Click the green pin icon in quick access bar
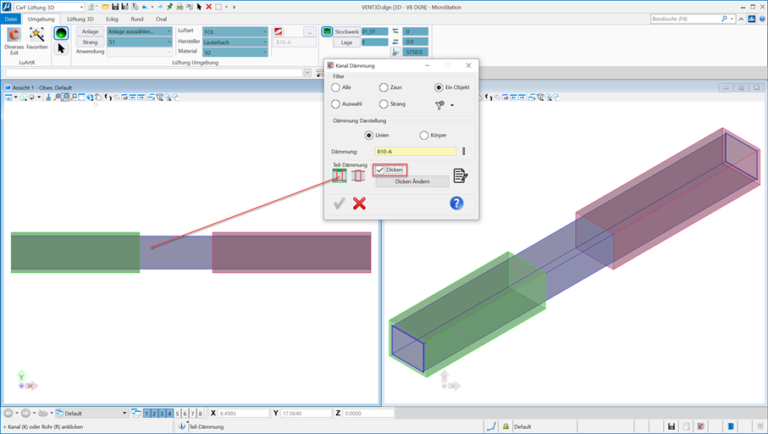The image size is (768, 434). coord(169,7)
